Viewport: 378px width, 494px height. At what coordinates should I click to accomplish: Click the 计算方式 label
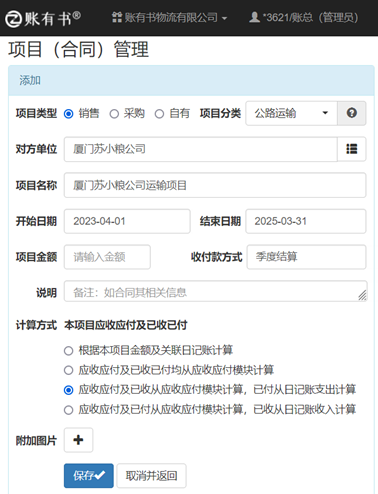pyautogui.click(x=36, y=325)
